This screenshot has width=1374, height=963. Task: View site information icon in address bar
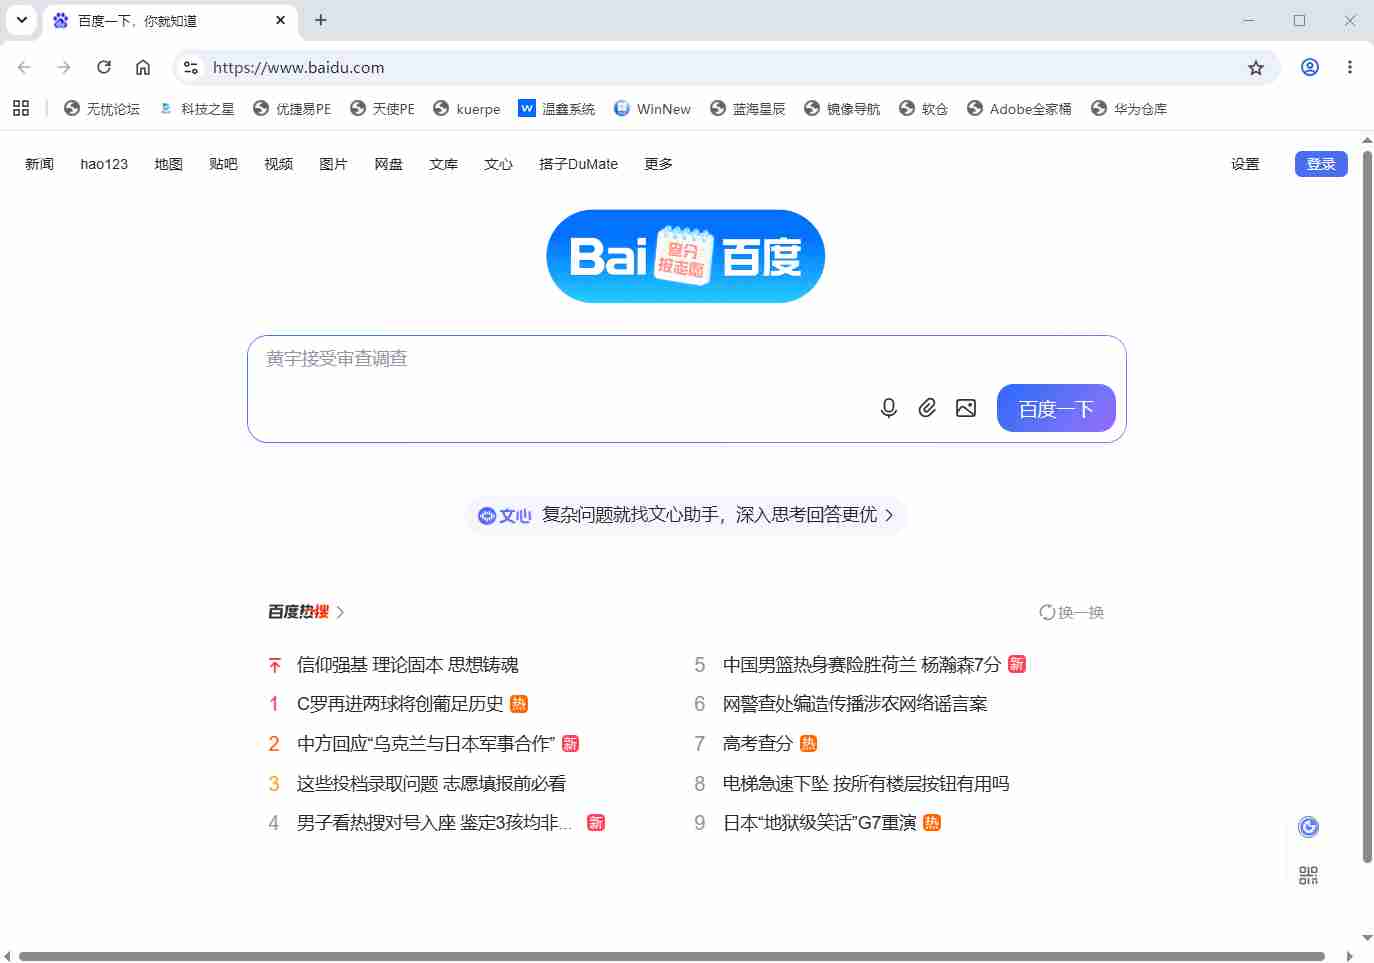pyautogui.click(x=191, y=67)
